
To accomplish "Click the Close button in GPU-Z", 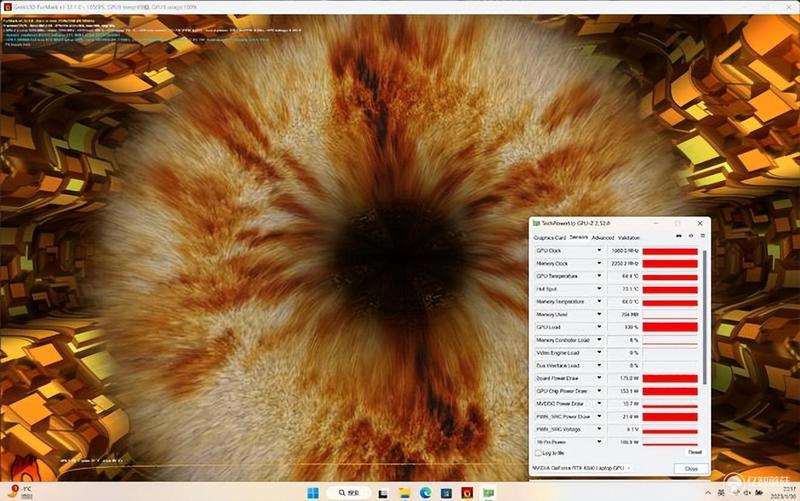I will tap(691, 468).
